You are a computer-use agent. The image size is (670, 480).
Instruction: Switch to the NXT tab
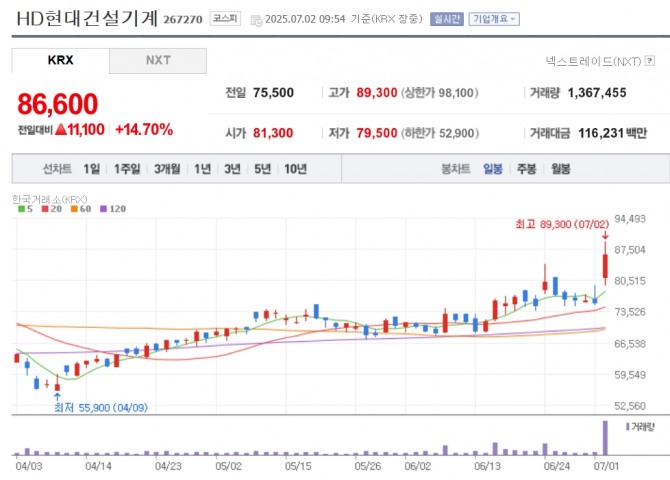click(158, 60)
